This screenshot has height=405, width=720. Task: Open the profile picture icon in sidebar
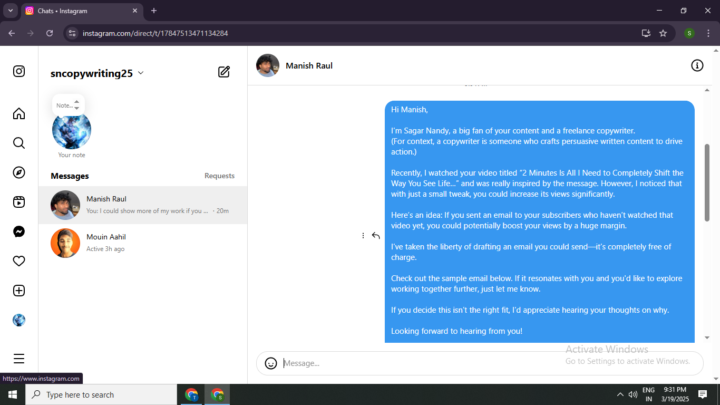19,320
